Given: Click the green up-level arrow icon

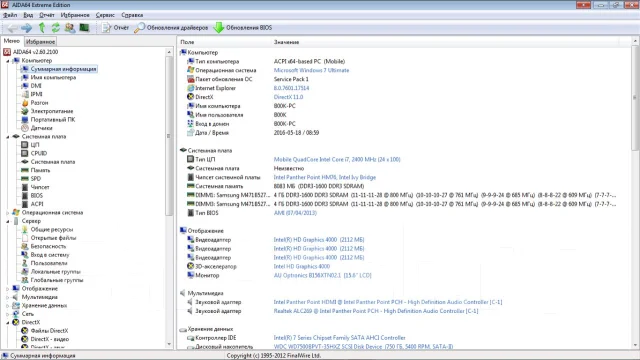Looking at the screenshot, I should (x=42, y=28).
